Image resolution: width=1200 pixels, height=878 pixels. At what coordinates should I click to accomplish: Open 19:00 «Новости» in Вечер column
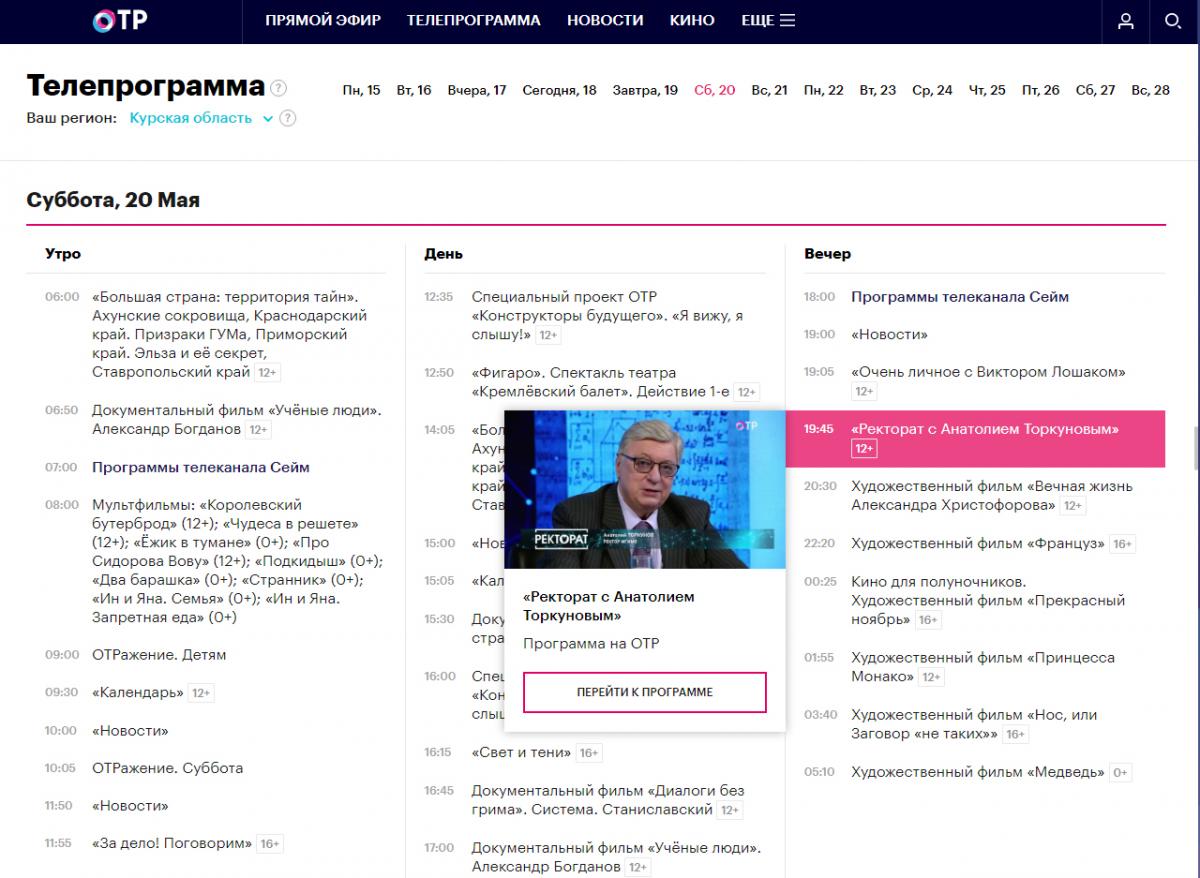click(889, 334)
